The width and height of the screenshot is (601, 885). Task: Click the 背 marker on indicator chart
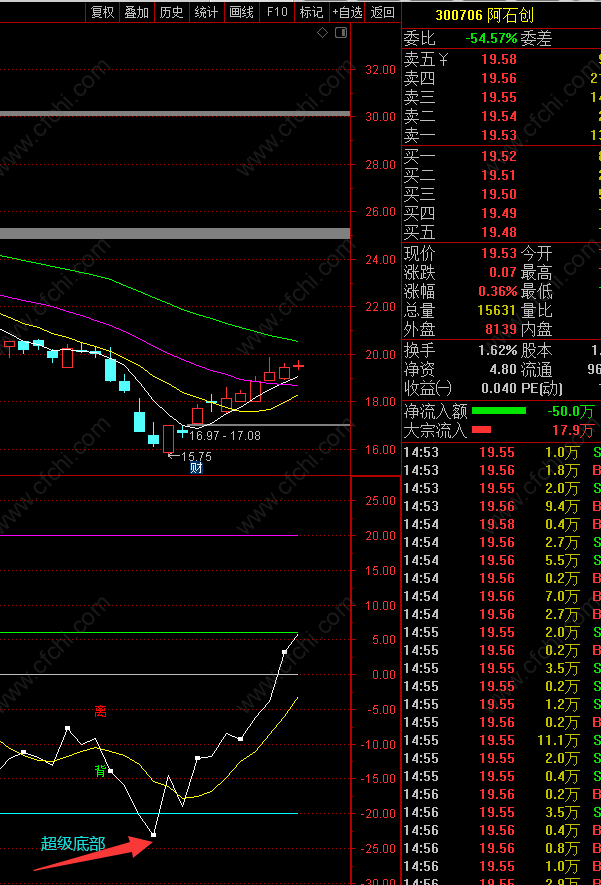click(x=100, y=771)
